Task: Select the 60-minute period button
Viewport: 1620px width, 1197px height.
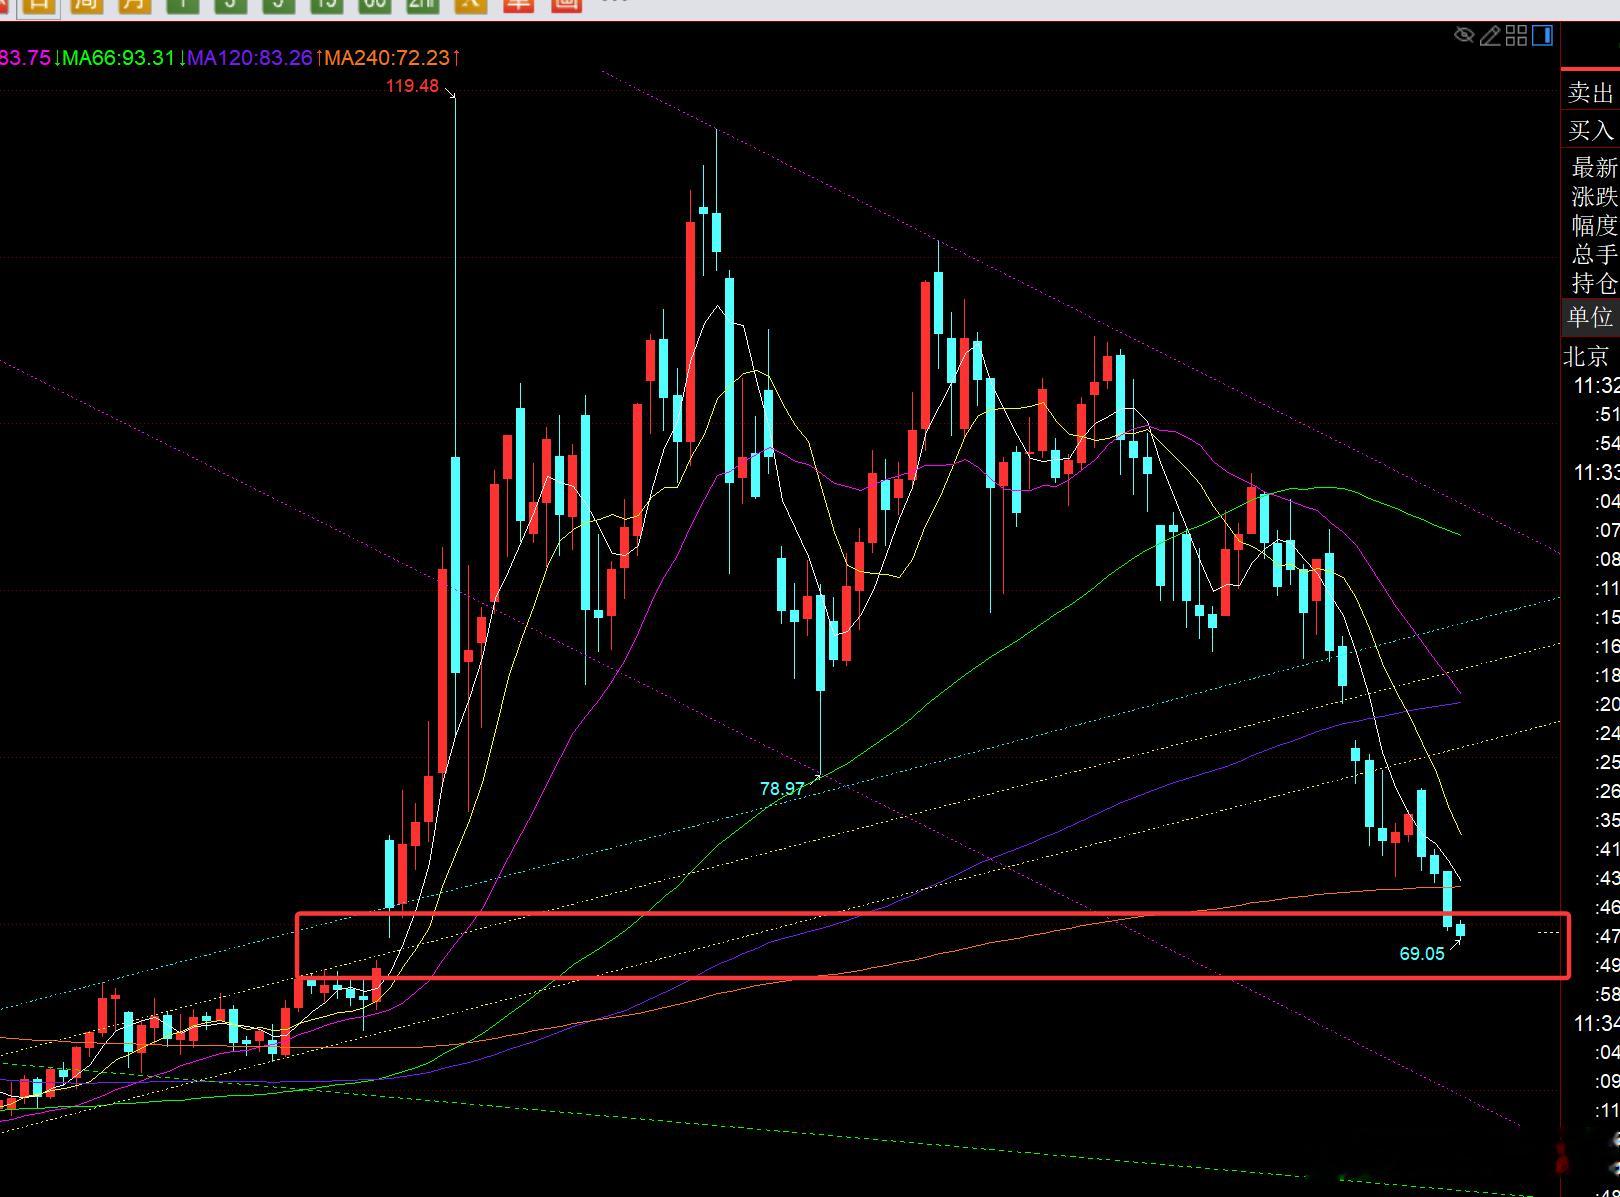Action: click(374, 5)
